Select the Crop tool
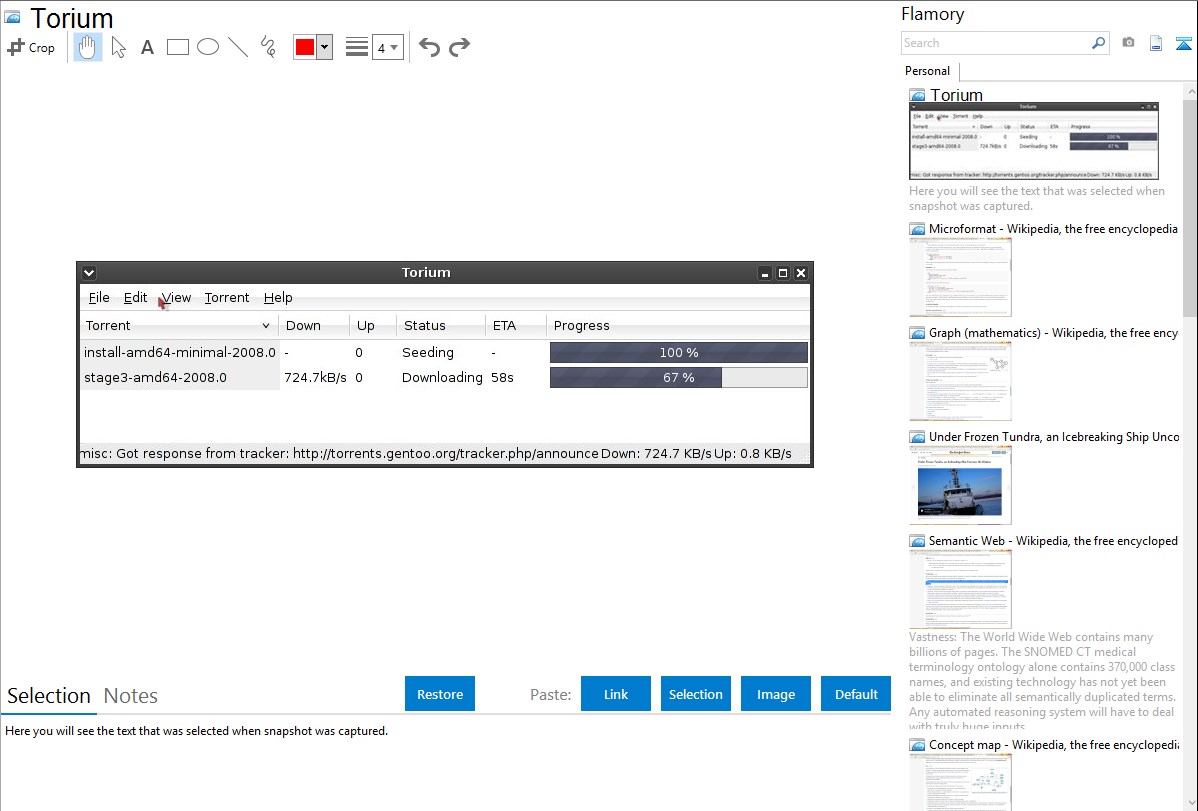The height and width of the screenshot is (811, 1198). (31, 47)
